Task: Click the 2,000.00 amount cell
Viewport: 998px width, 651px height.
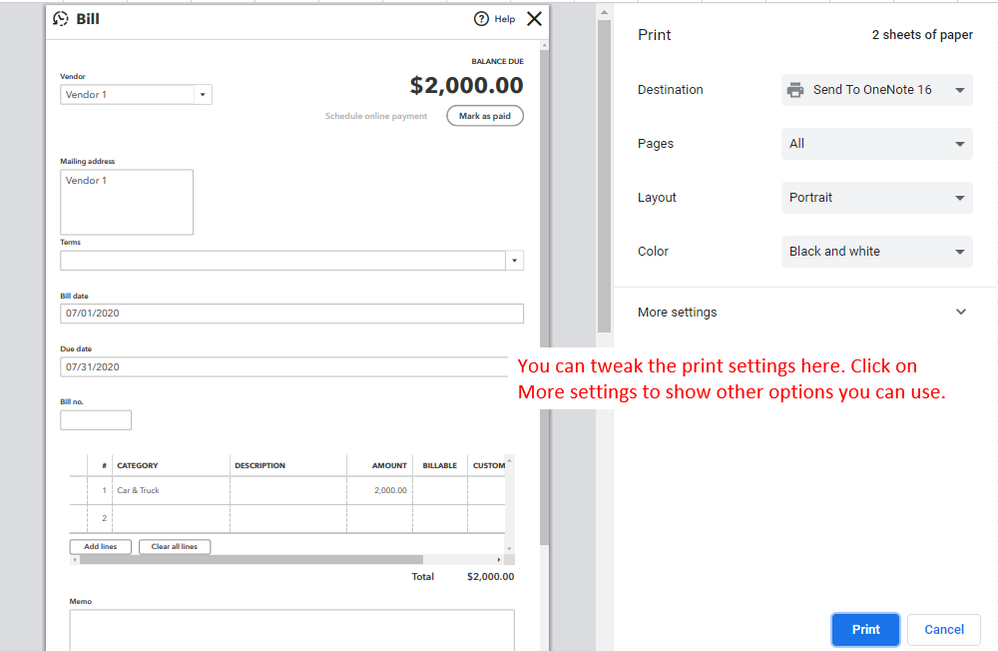Action: coord(380,490)
